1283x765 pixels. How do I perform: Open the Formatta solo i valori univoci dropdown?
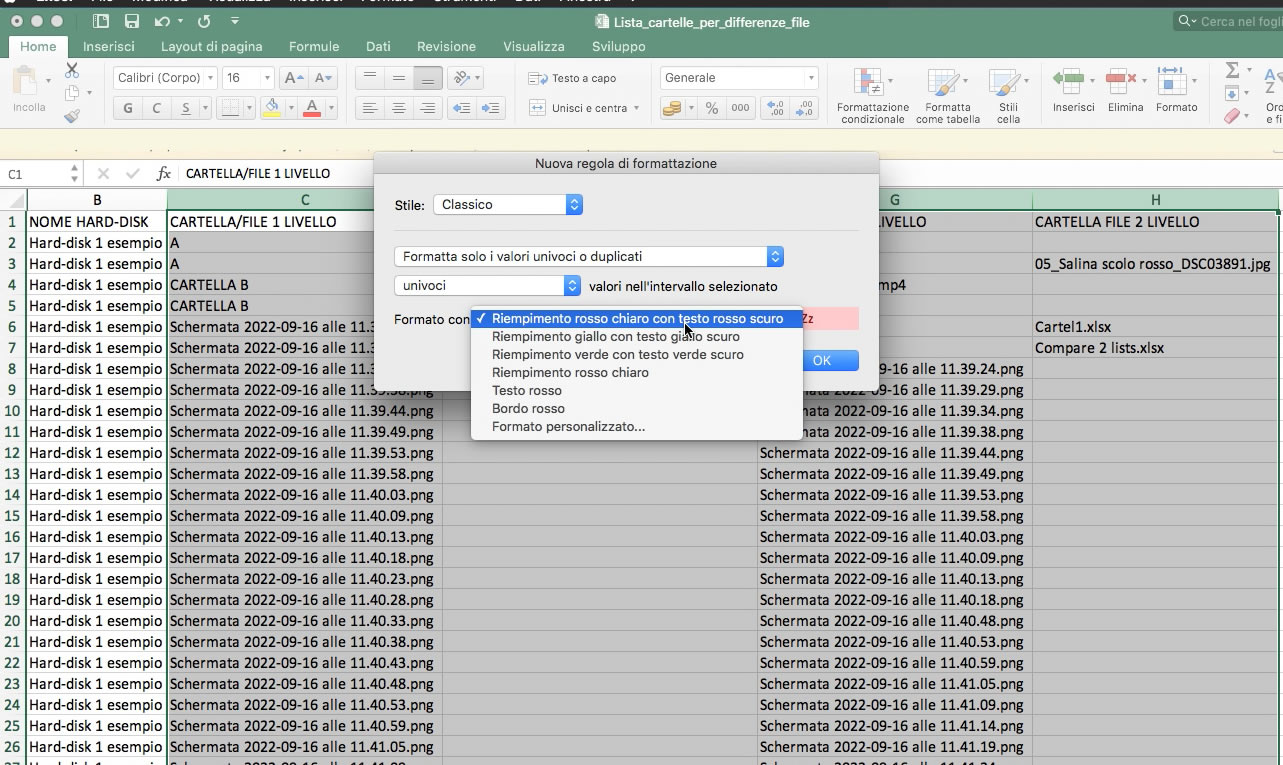[589, 257]
